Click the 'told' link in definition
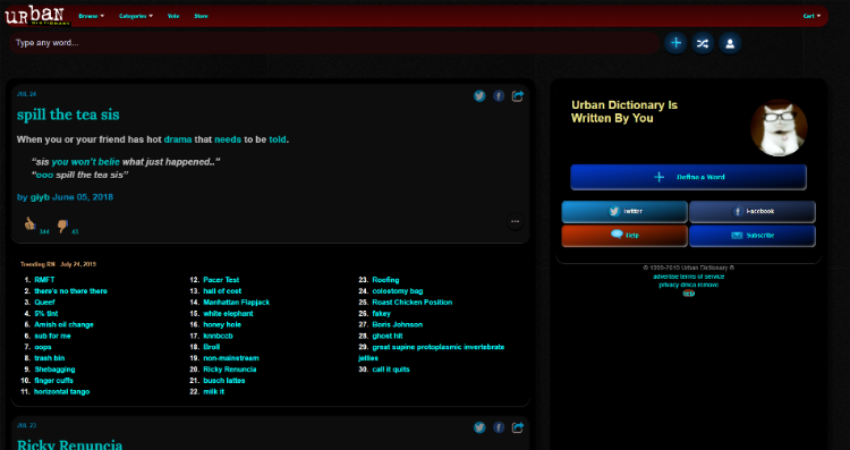 278,139
